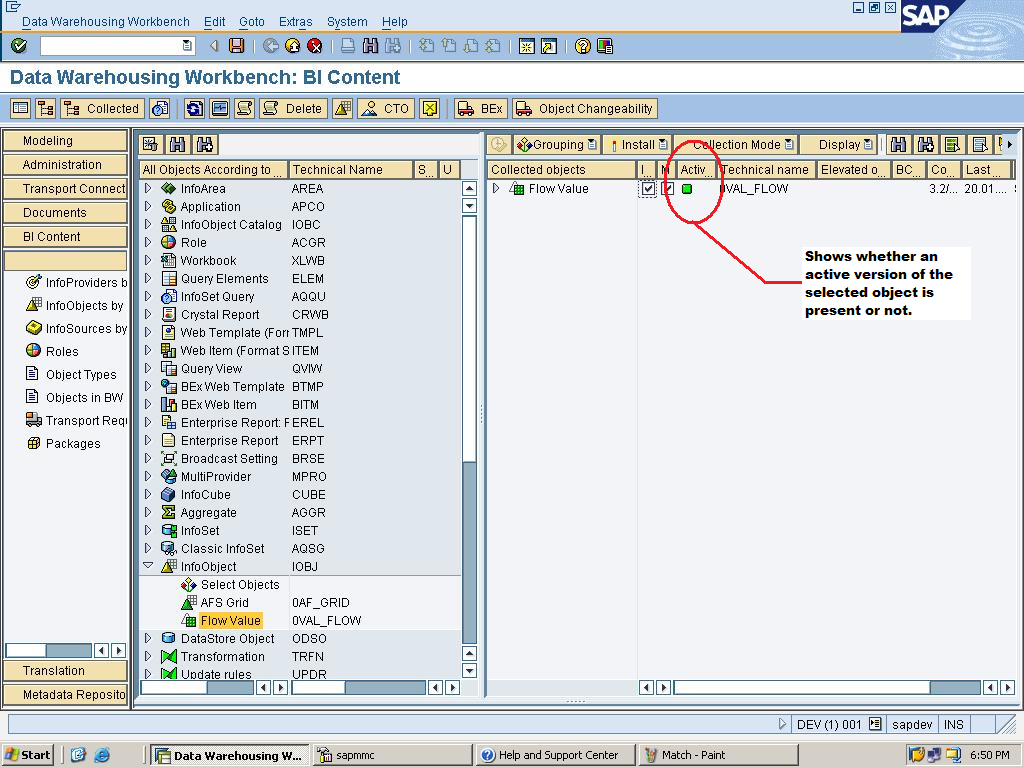Click the Role pie icon in tree
Screen dimensions: 1024x768
168,242
